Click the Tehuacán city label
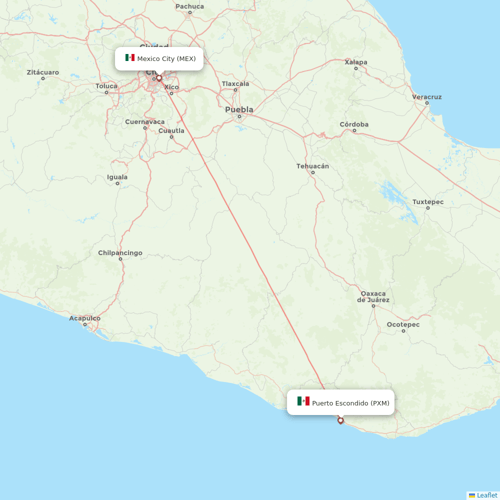 313,166
